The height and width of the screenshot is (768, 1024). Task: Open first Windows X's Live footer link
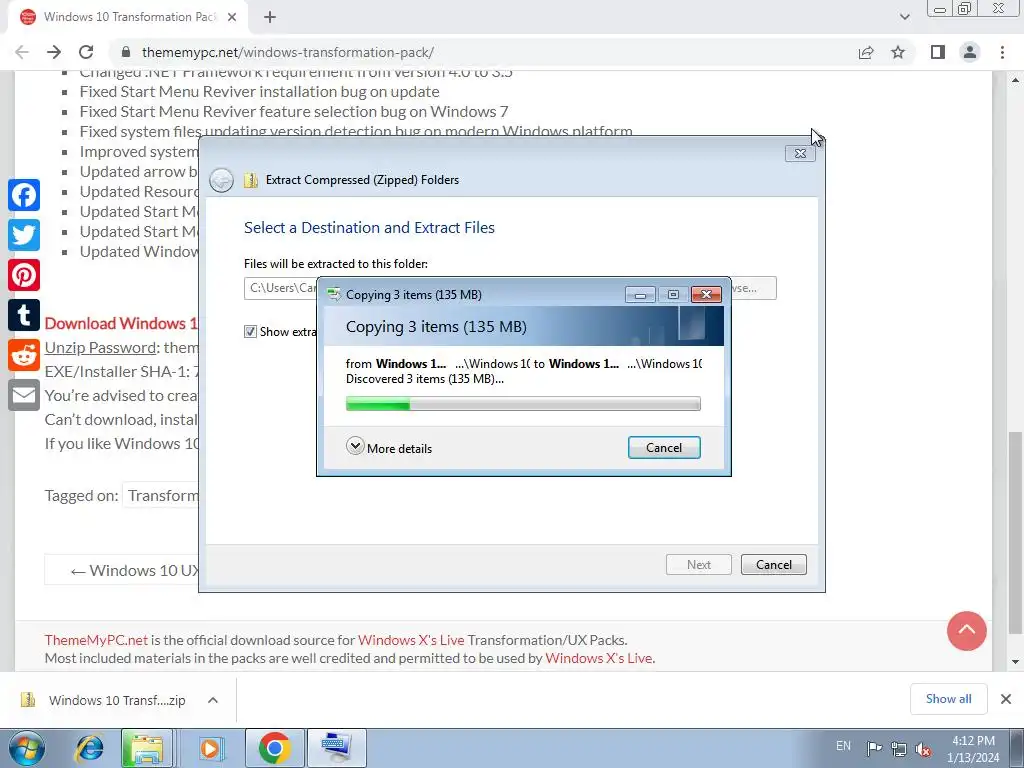pyautogui.click(x=411, y=640)
